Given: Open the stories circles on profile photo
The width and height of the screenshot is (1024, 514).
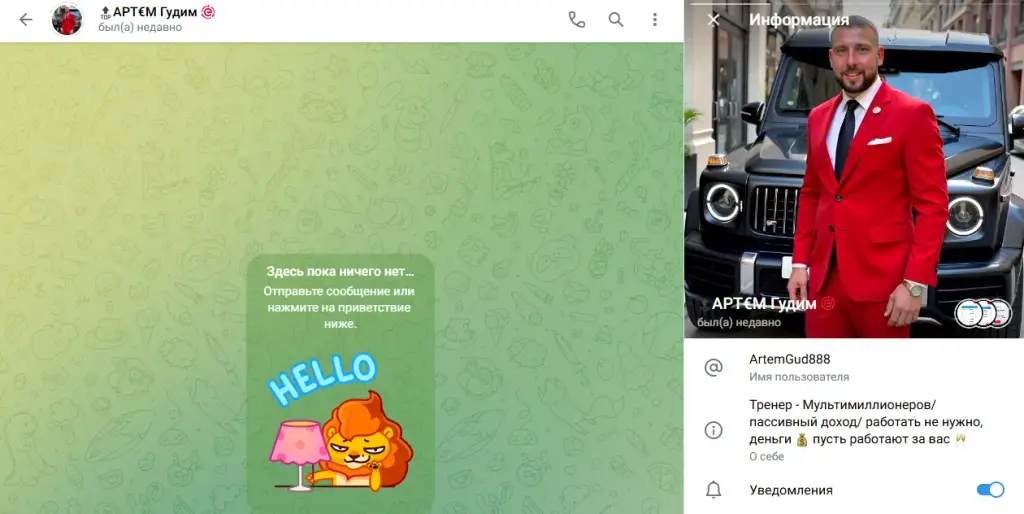Looking at the screenshot, I should coord(983,313).
